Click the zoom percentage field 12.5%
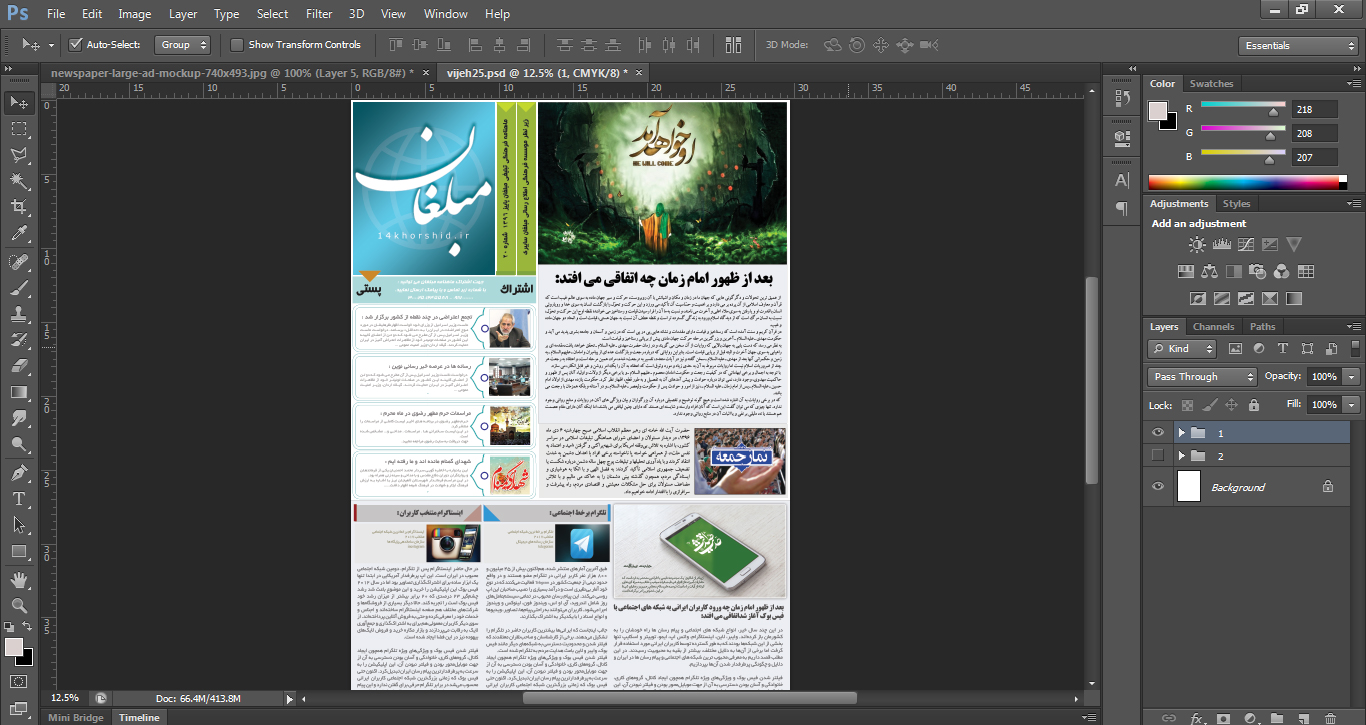Image resolution: width=1366 pixels, height=725 pixels. [65, 698]
